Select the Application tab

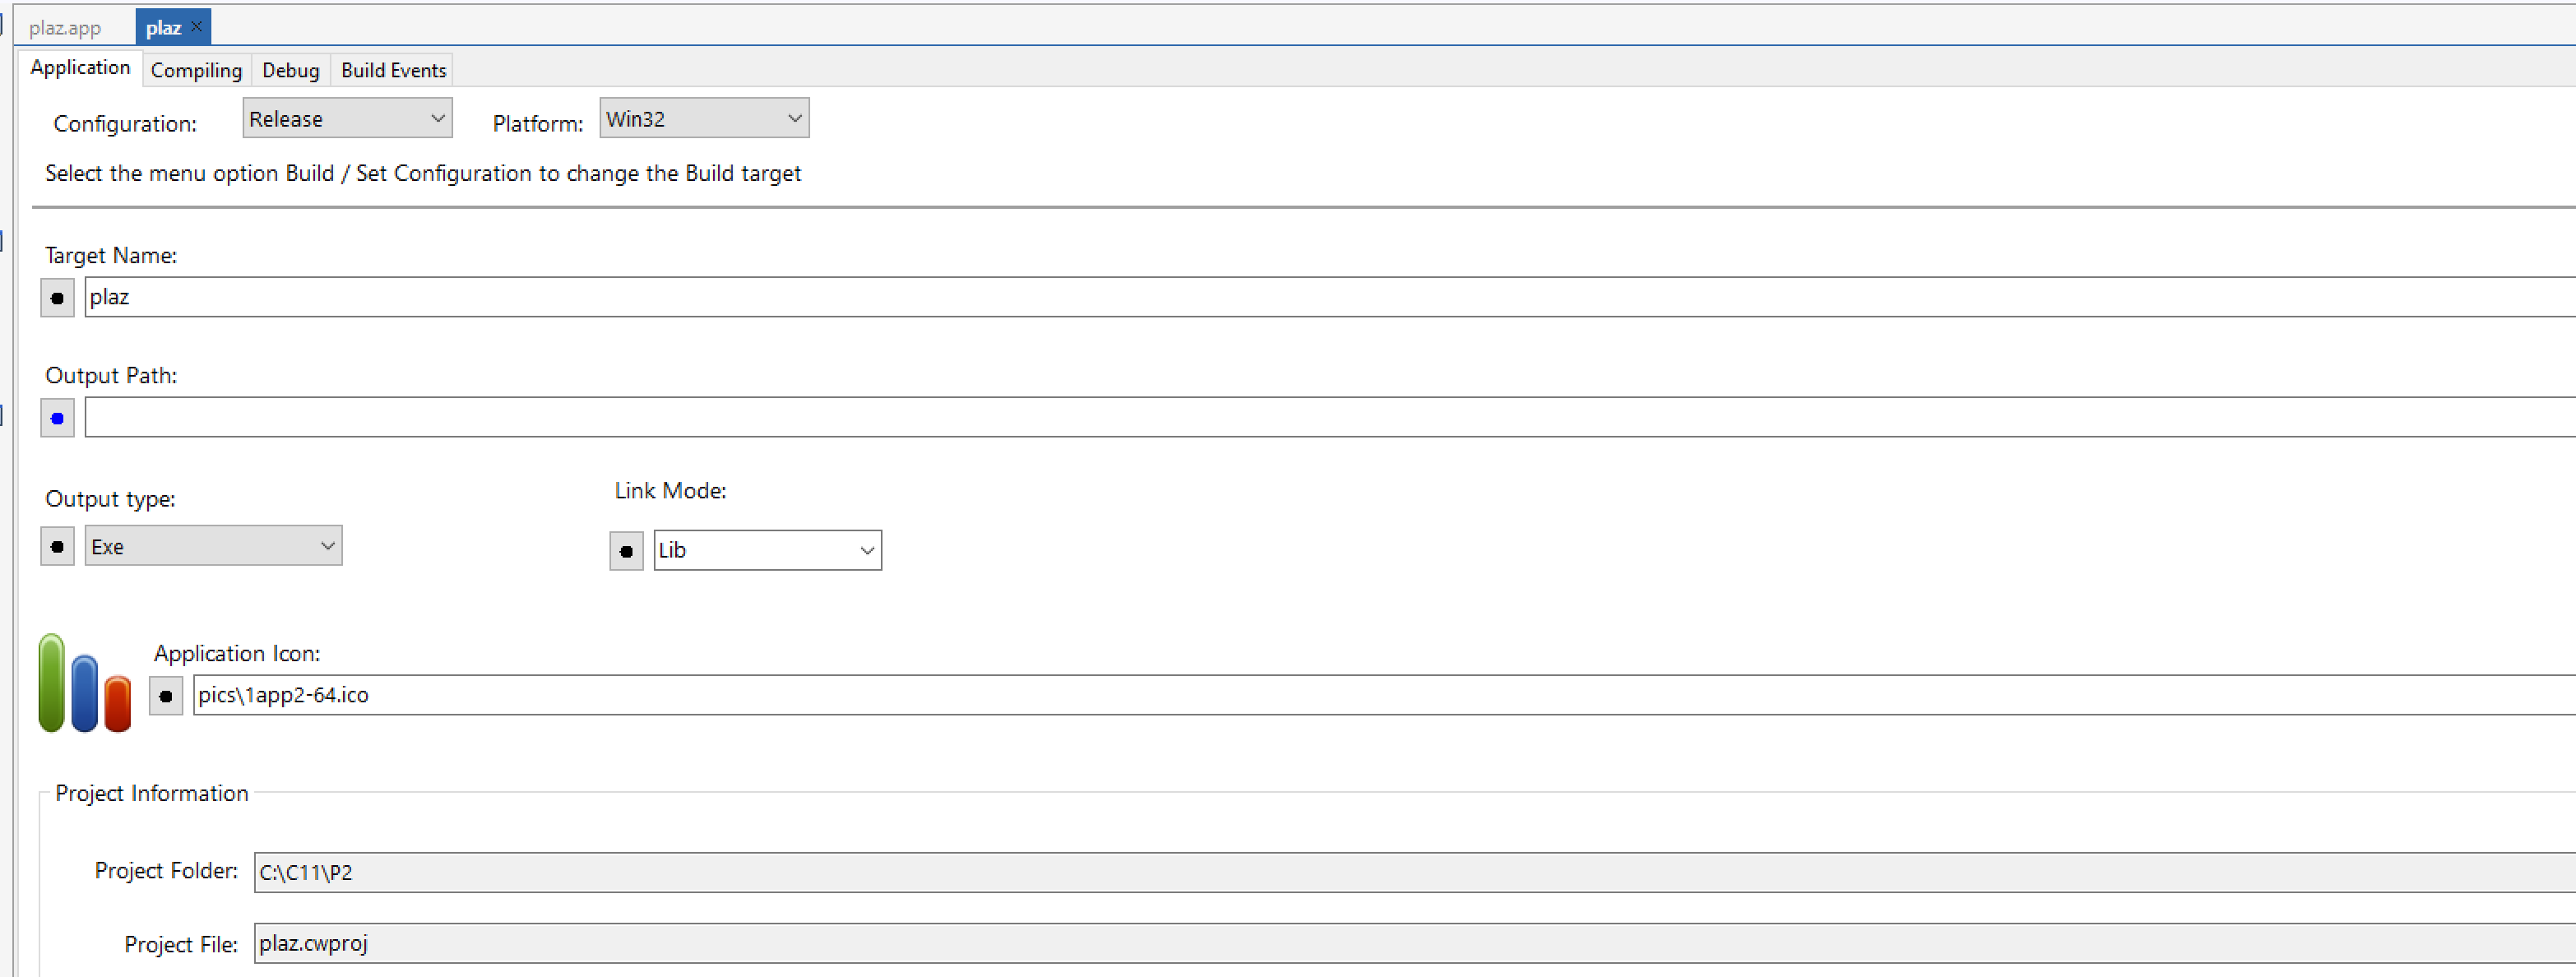click(80, 68)
